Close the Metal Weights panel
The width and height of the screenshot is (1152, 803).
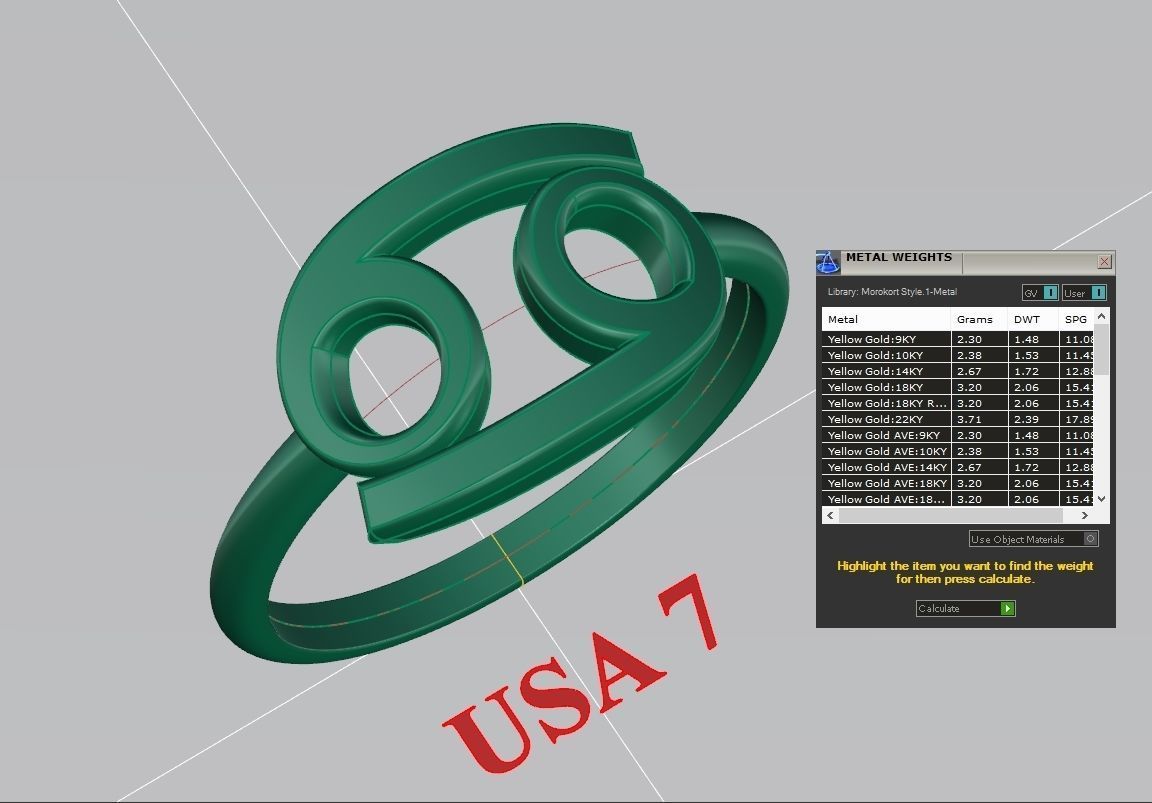coord(1104,262)
